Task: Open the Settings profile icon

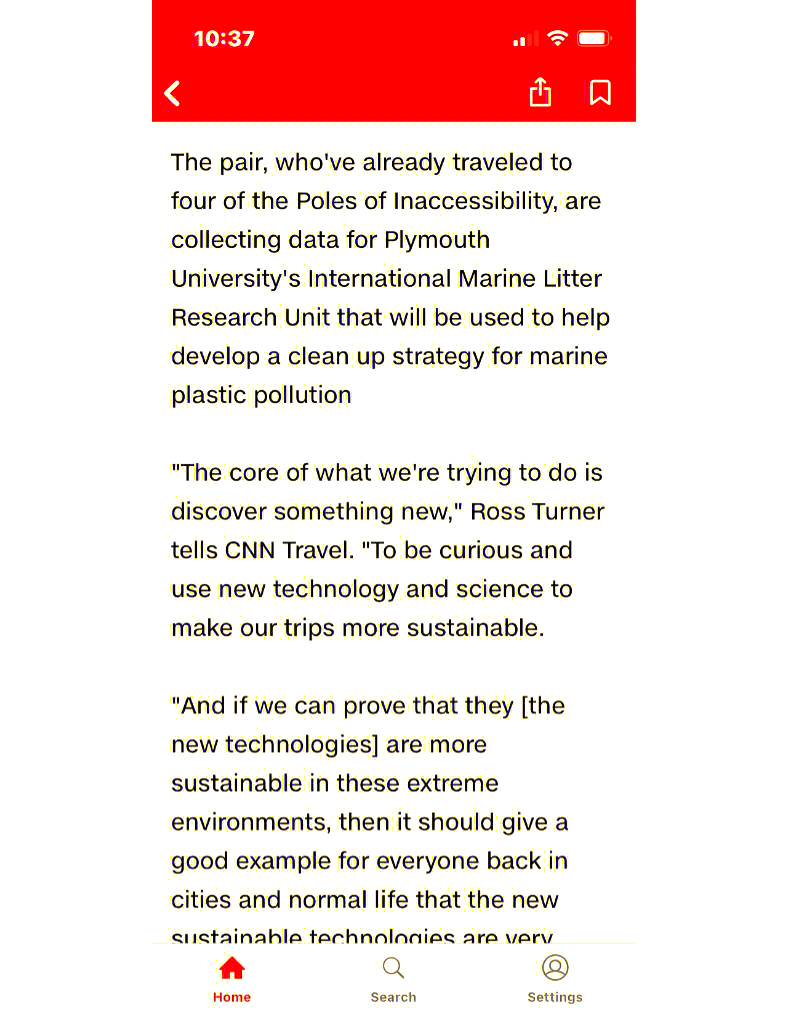Action: point(555,968)
